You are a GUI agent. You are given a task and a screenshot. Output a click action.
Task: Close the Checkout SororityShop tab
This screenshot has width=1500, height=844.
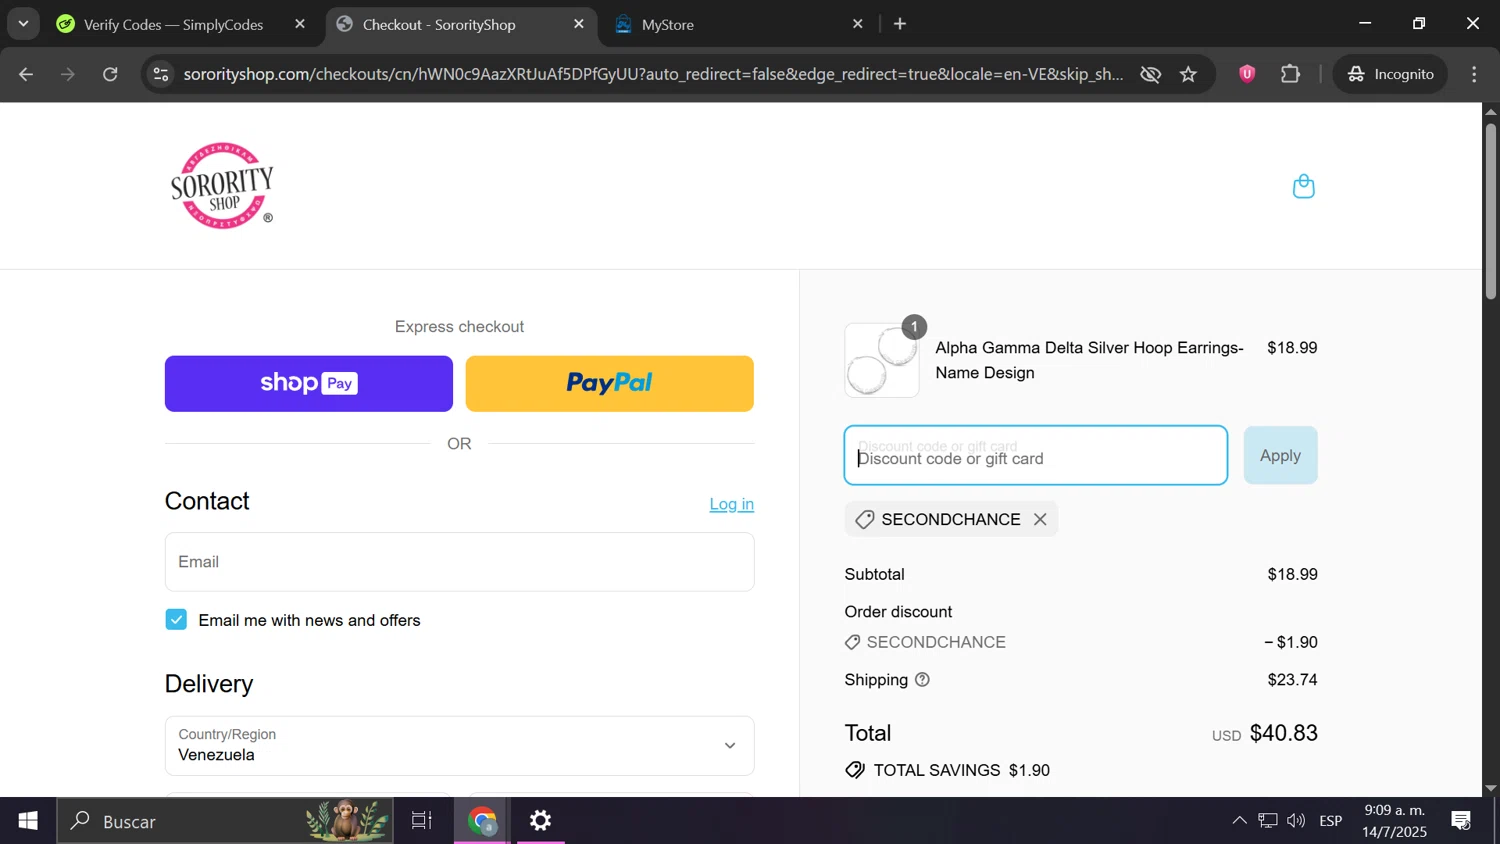point(579,24)
